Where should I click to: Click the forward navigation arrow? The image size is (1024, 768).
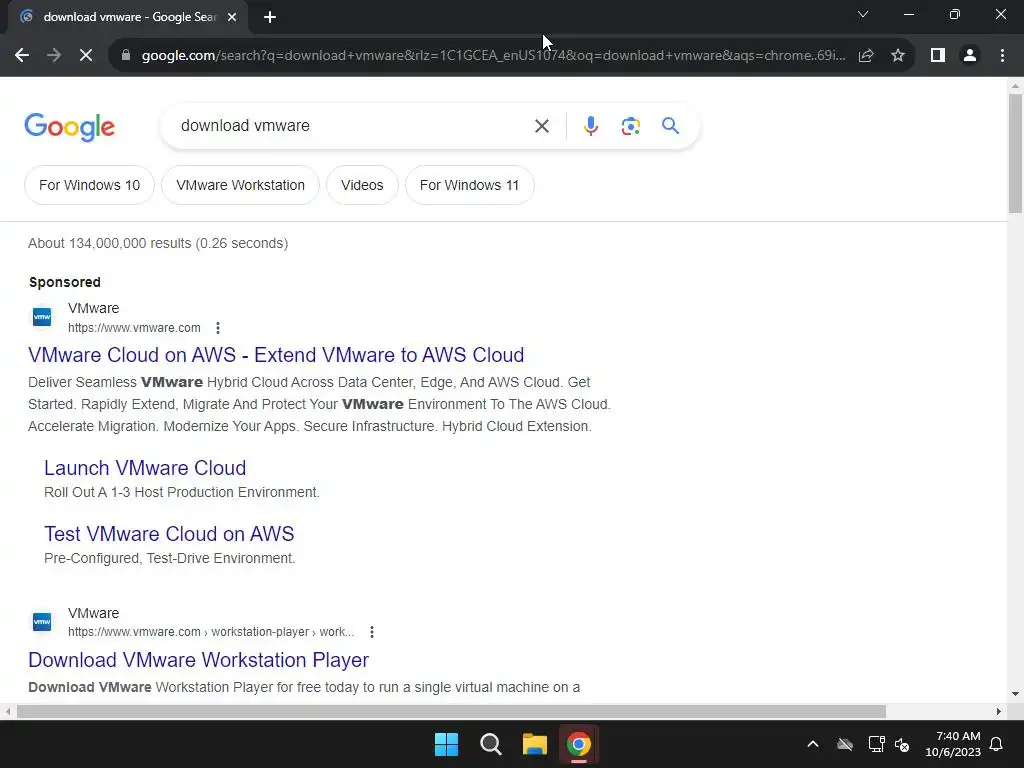click(54, 56)
